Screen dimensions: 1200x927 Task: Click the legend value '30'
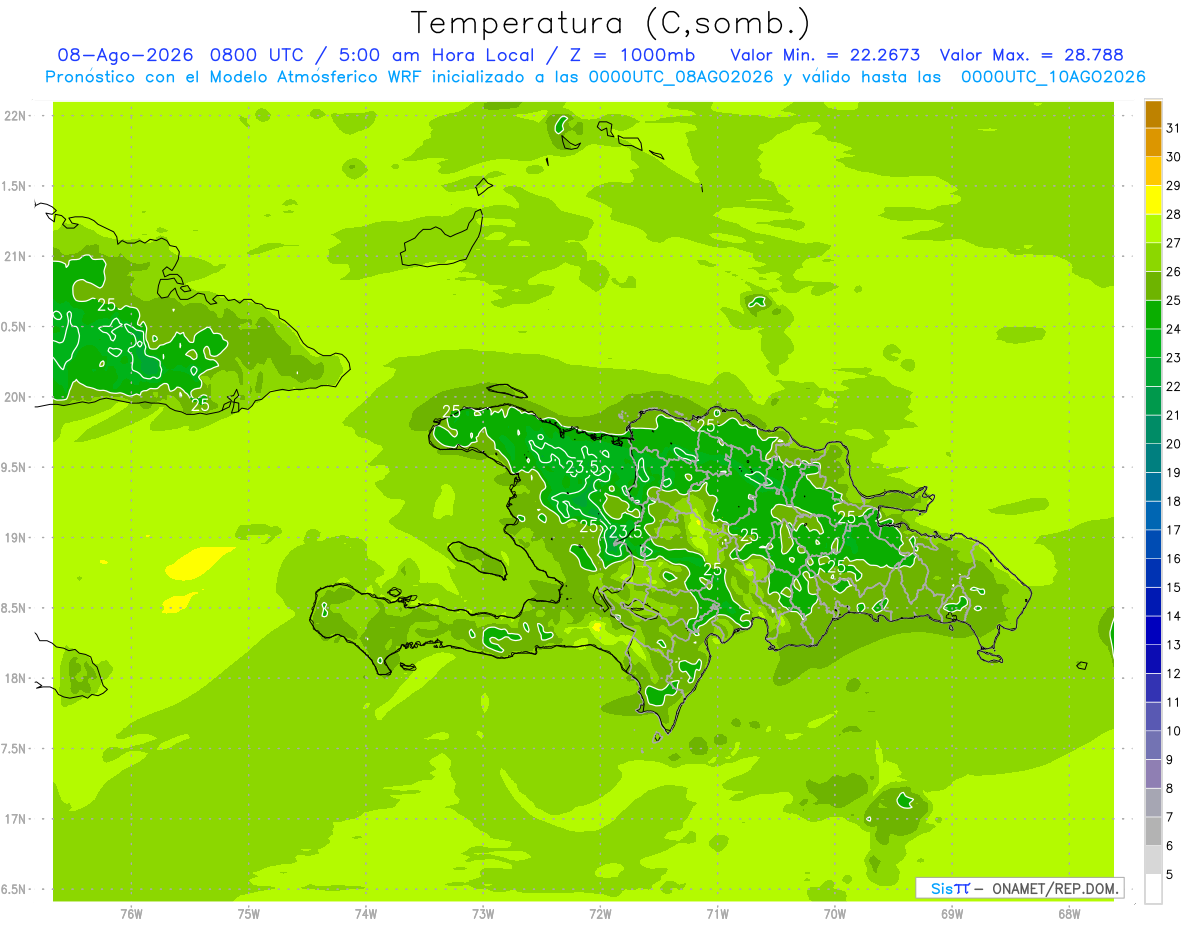click(1174, 156)
